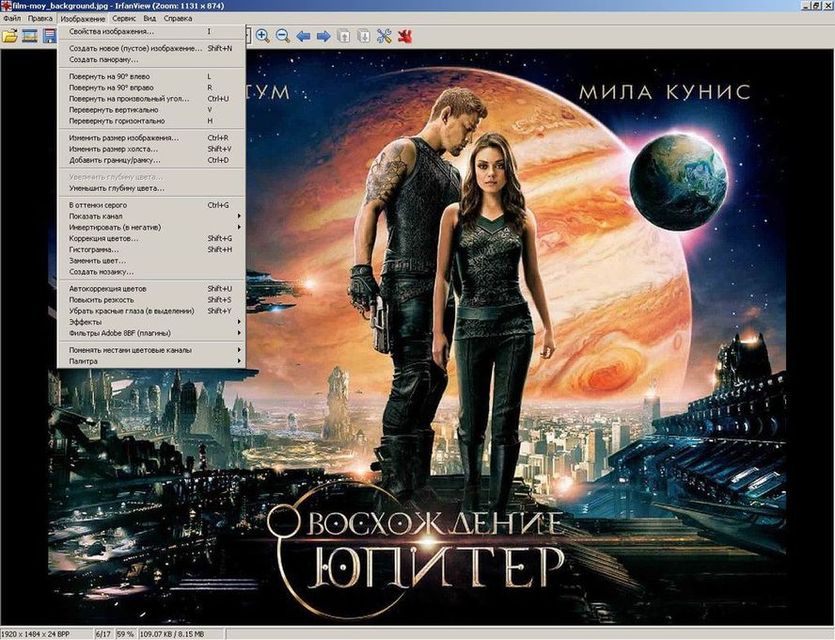Open the Файл menu
835x640 pixels.
(x=12, y=18)
